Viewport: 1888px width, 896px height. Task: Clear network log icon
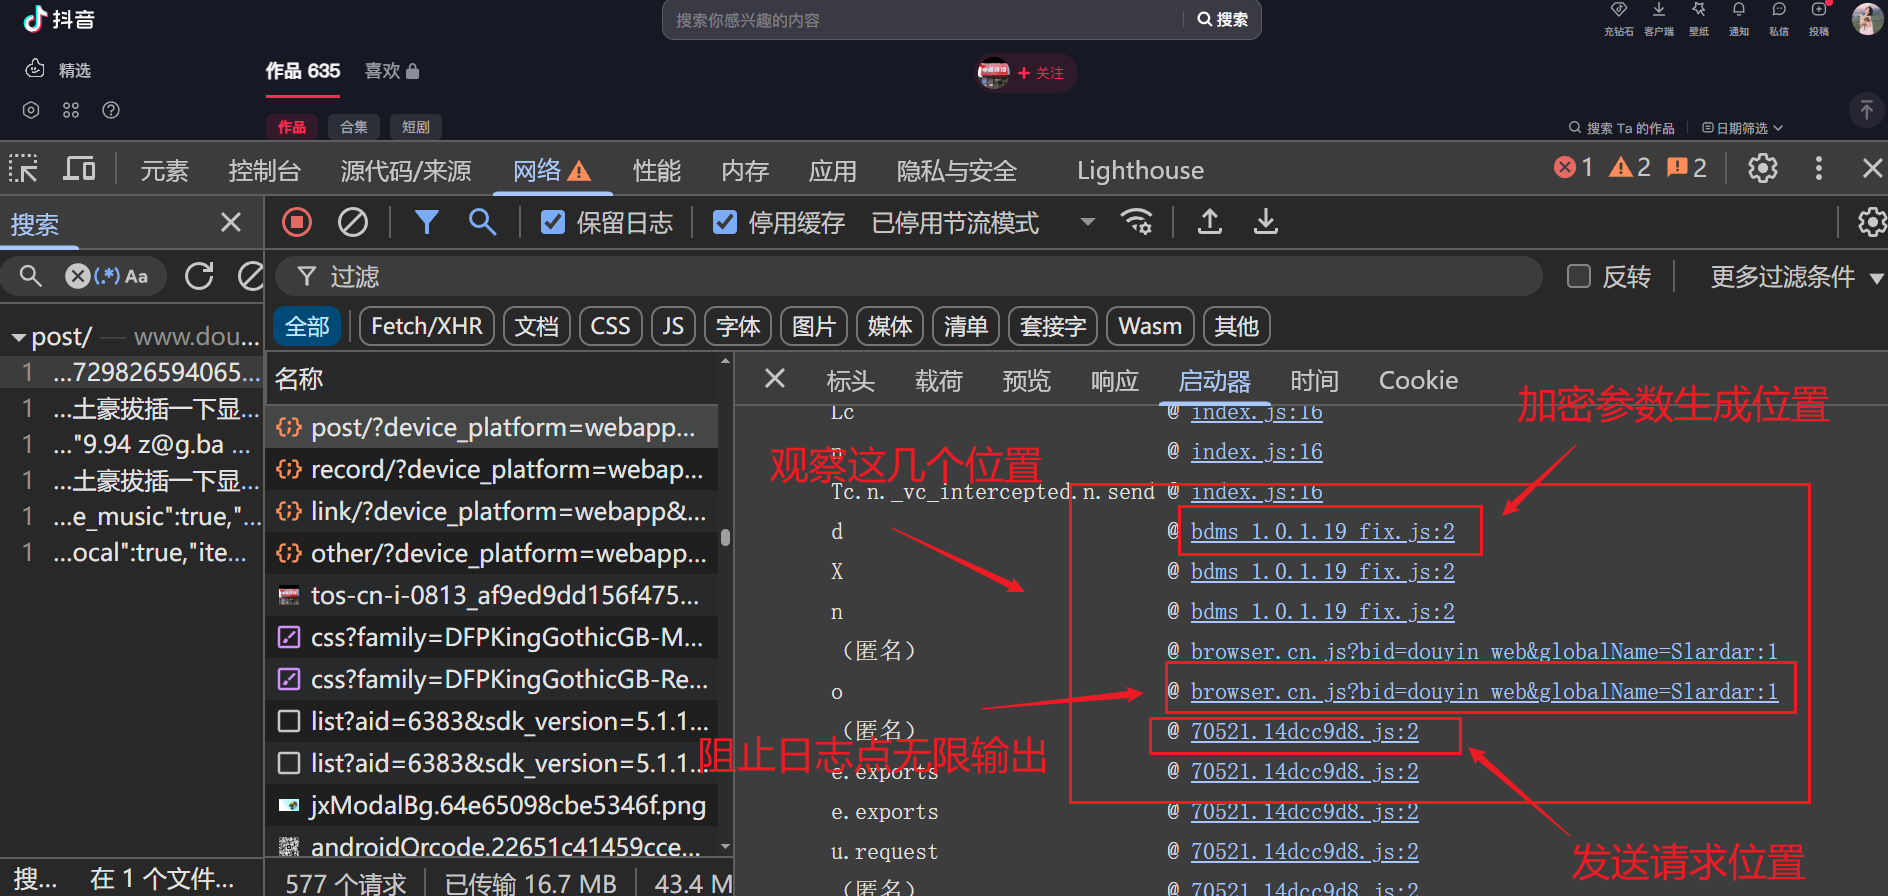352,222
